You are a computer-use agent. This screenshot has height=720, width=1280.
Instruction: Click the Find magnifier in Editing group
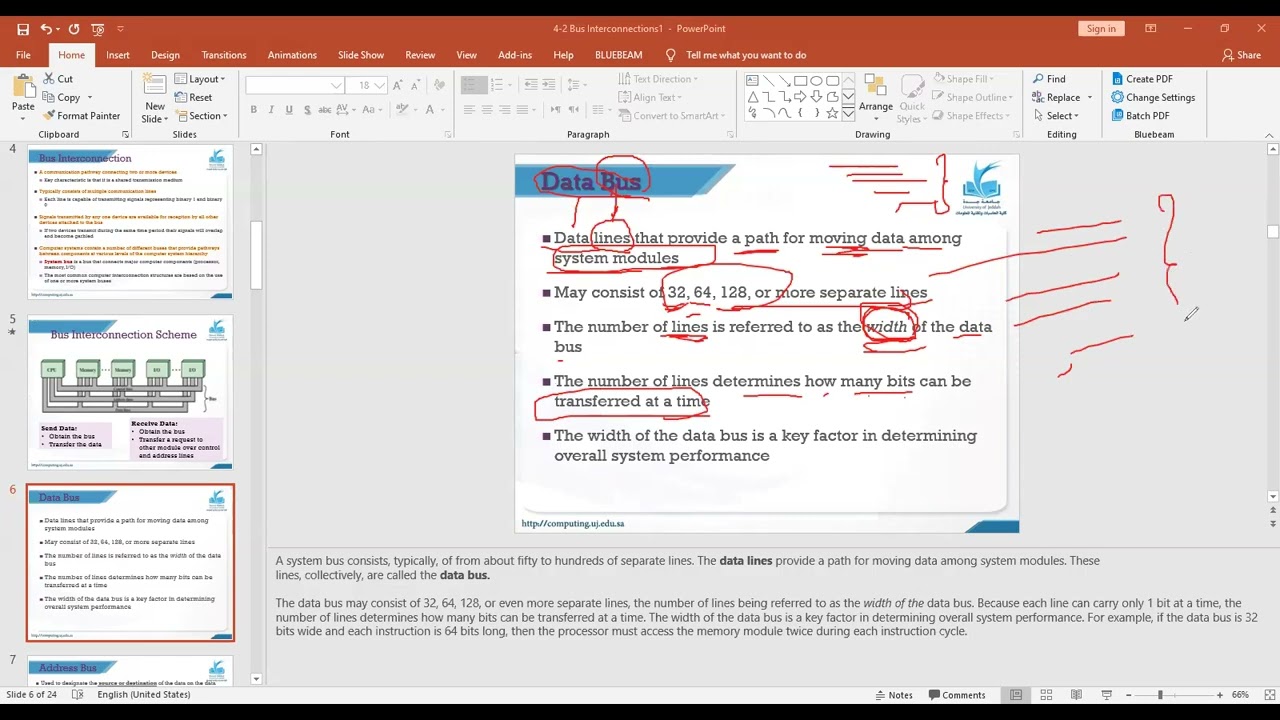1049,79
